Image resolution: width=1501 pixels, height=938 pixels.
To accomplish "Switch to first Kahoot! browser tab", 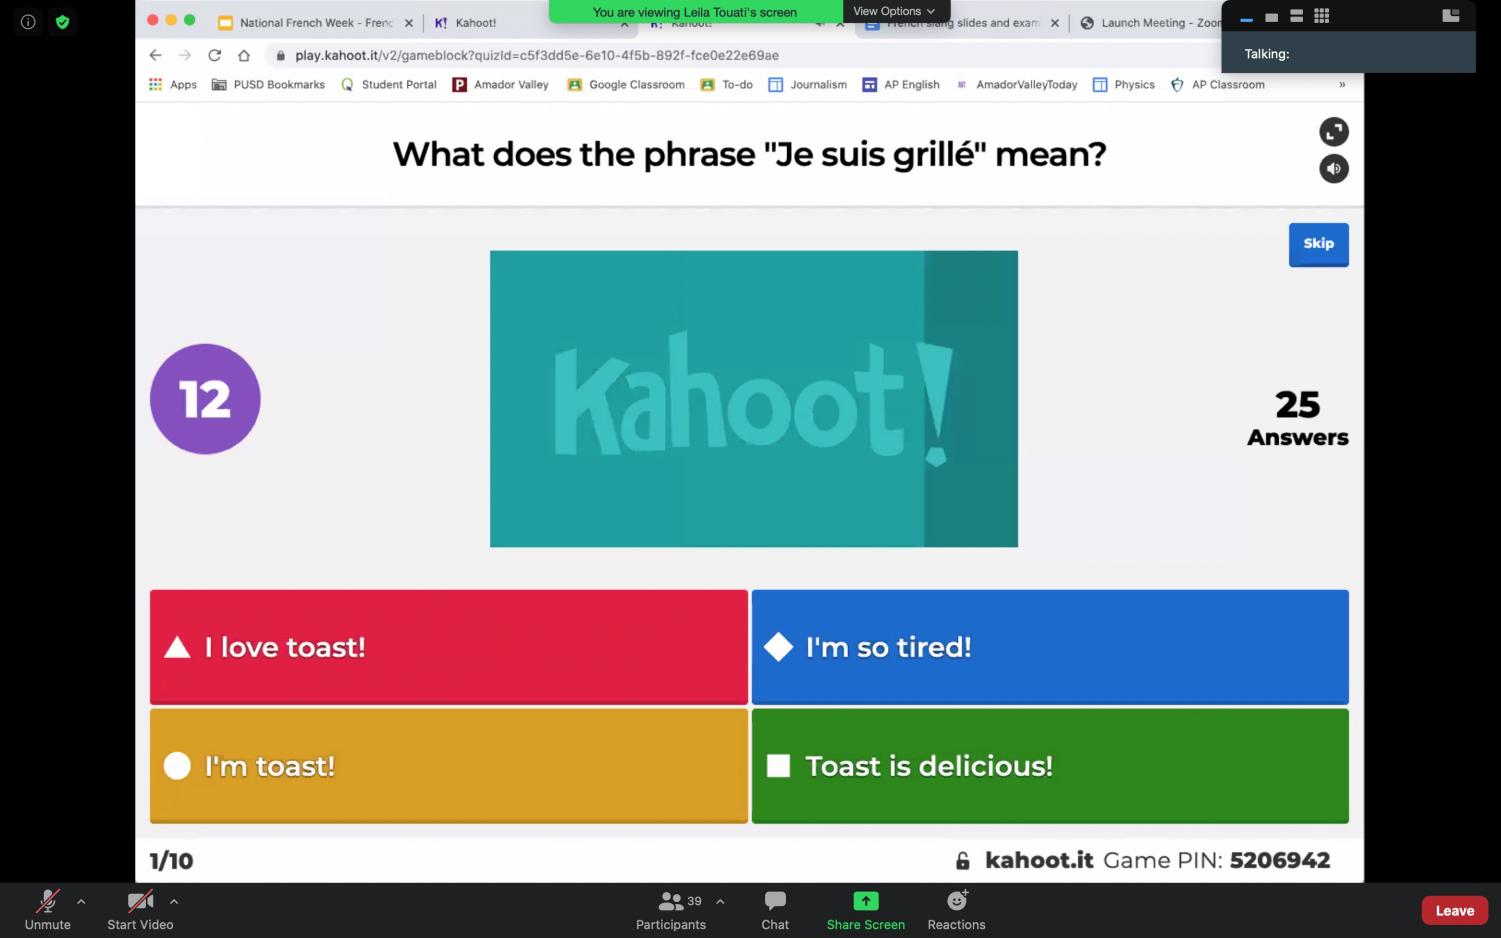I will 476,22.
